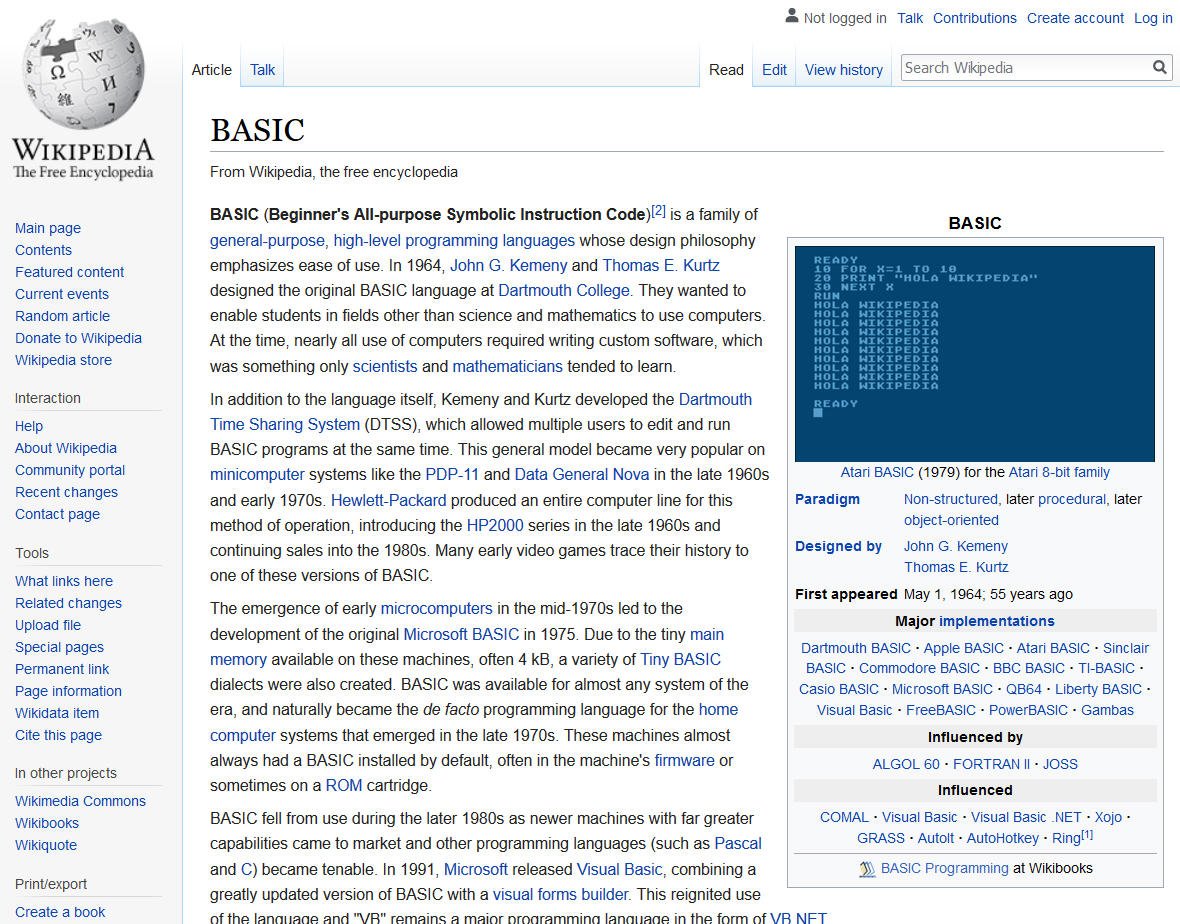Open Contents in the sidebar
The width and height of the screenshot is (1180, 924).
pyautogui.click(x=43, y=250)
